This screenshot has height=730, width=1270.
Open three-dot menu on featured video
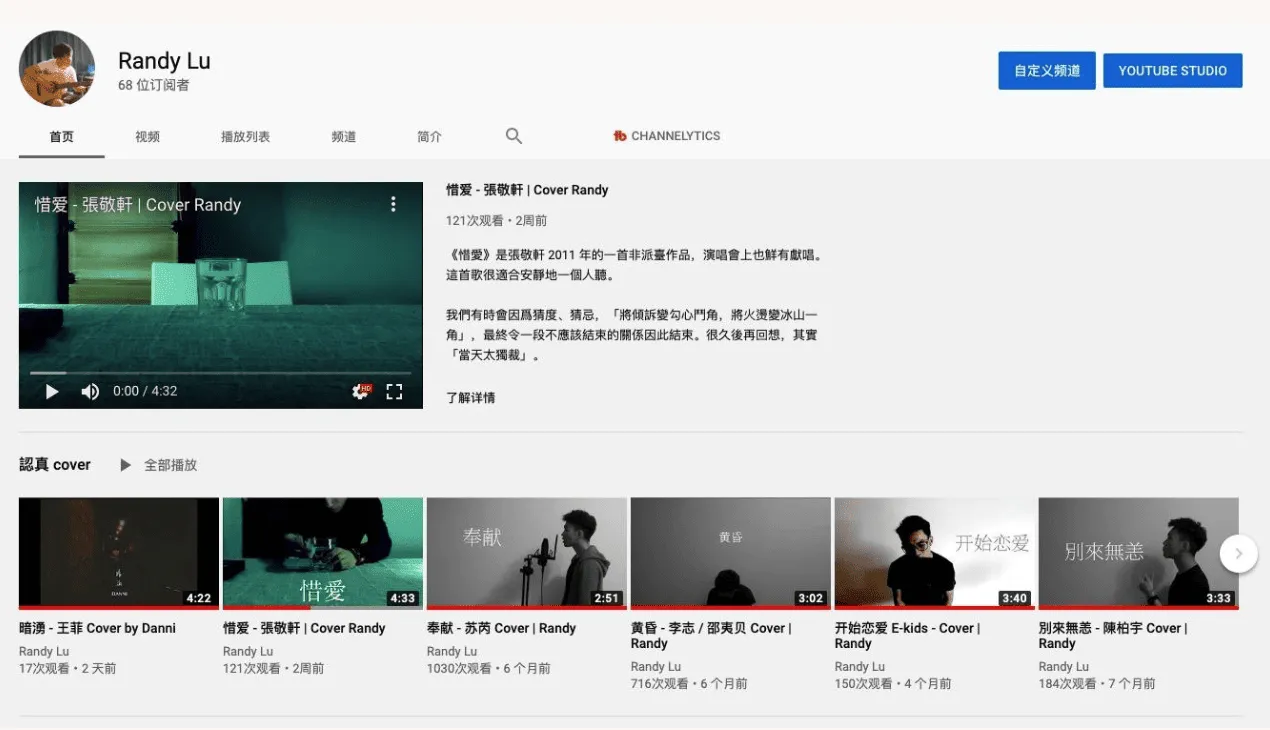[x=393, y=204]
